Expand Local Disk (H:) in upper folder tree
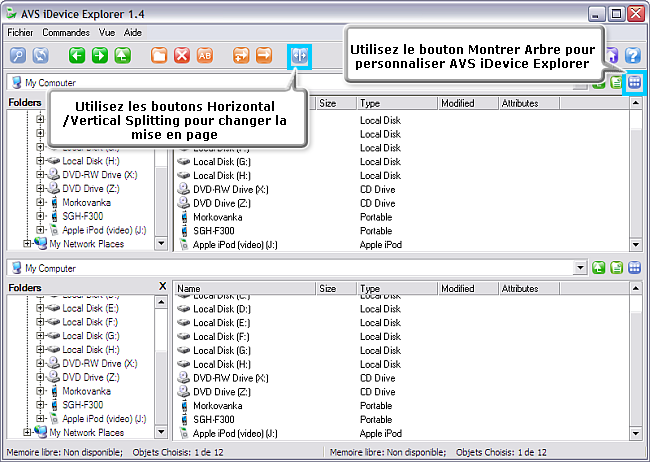Screen dimensions: 650x462 pos(40,161)
